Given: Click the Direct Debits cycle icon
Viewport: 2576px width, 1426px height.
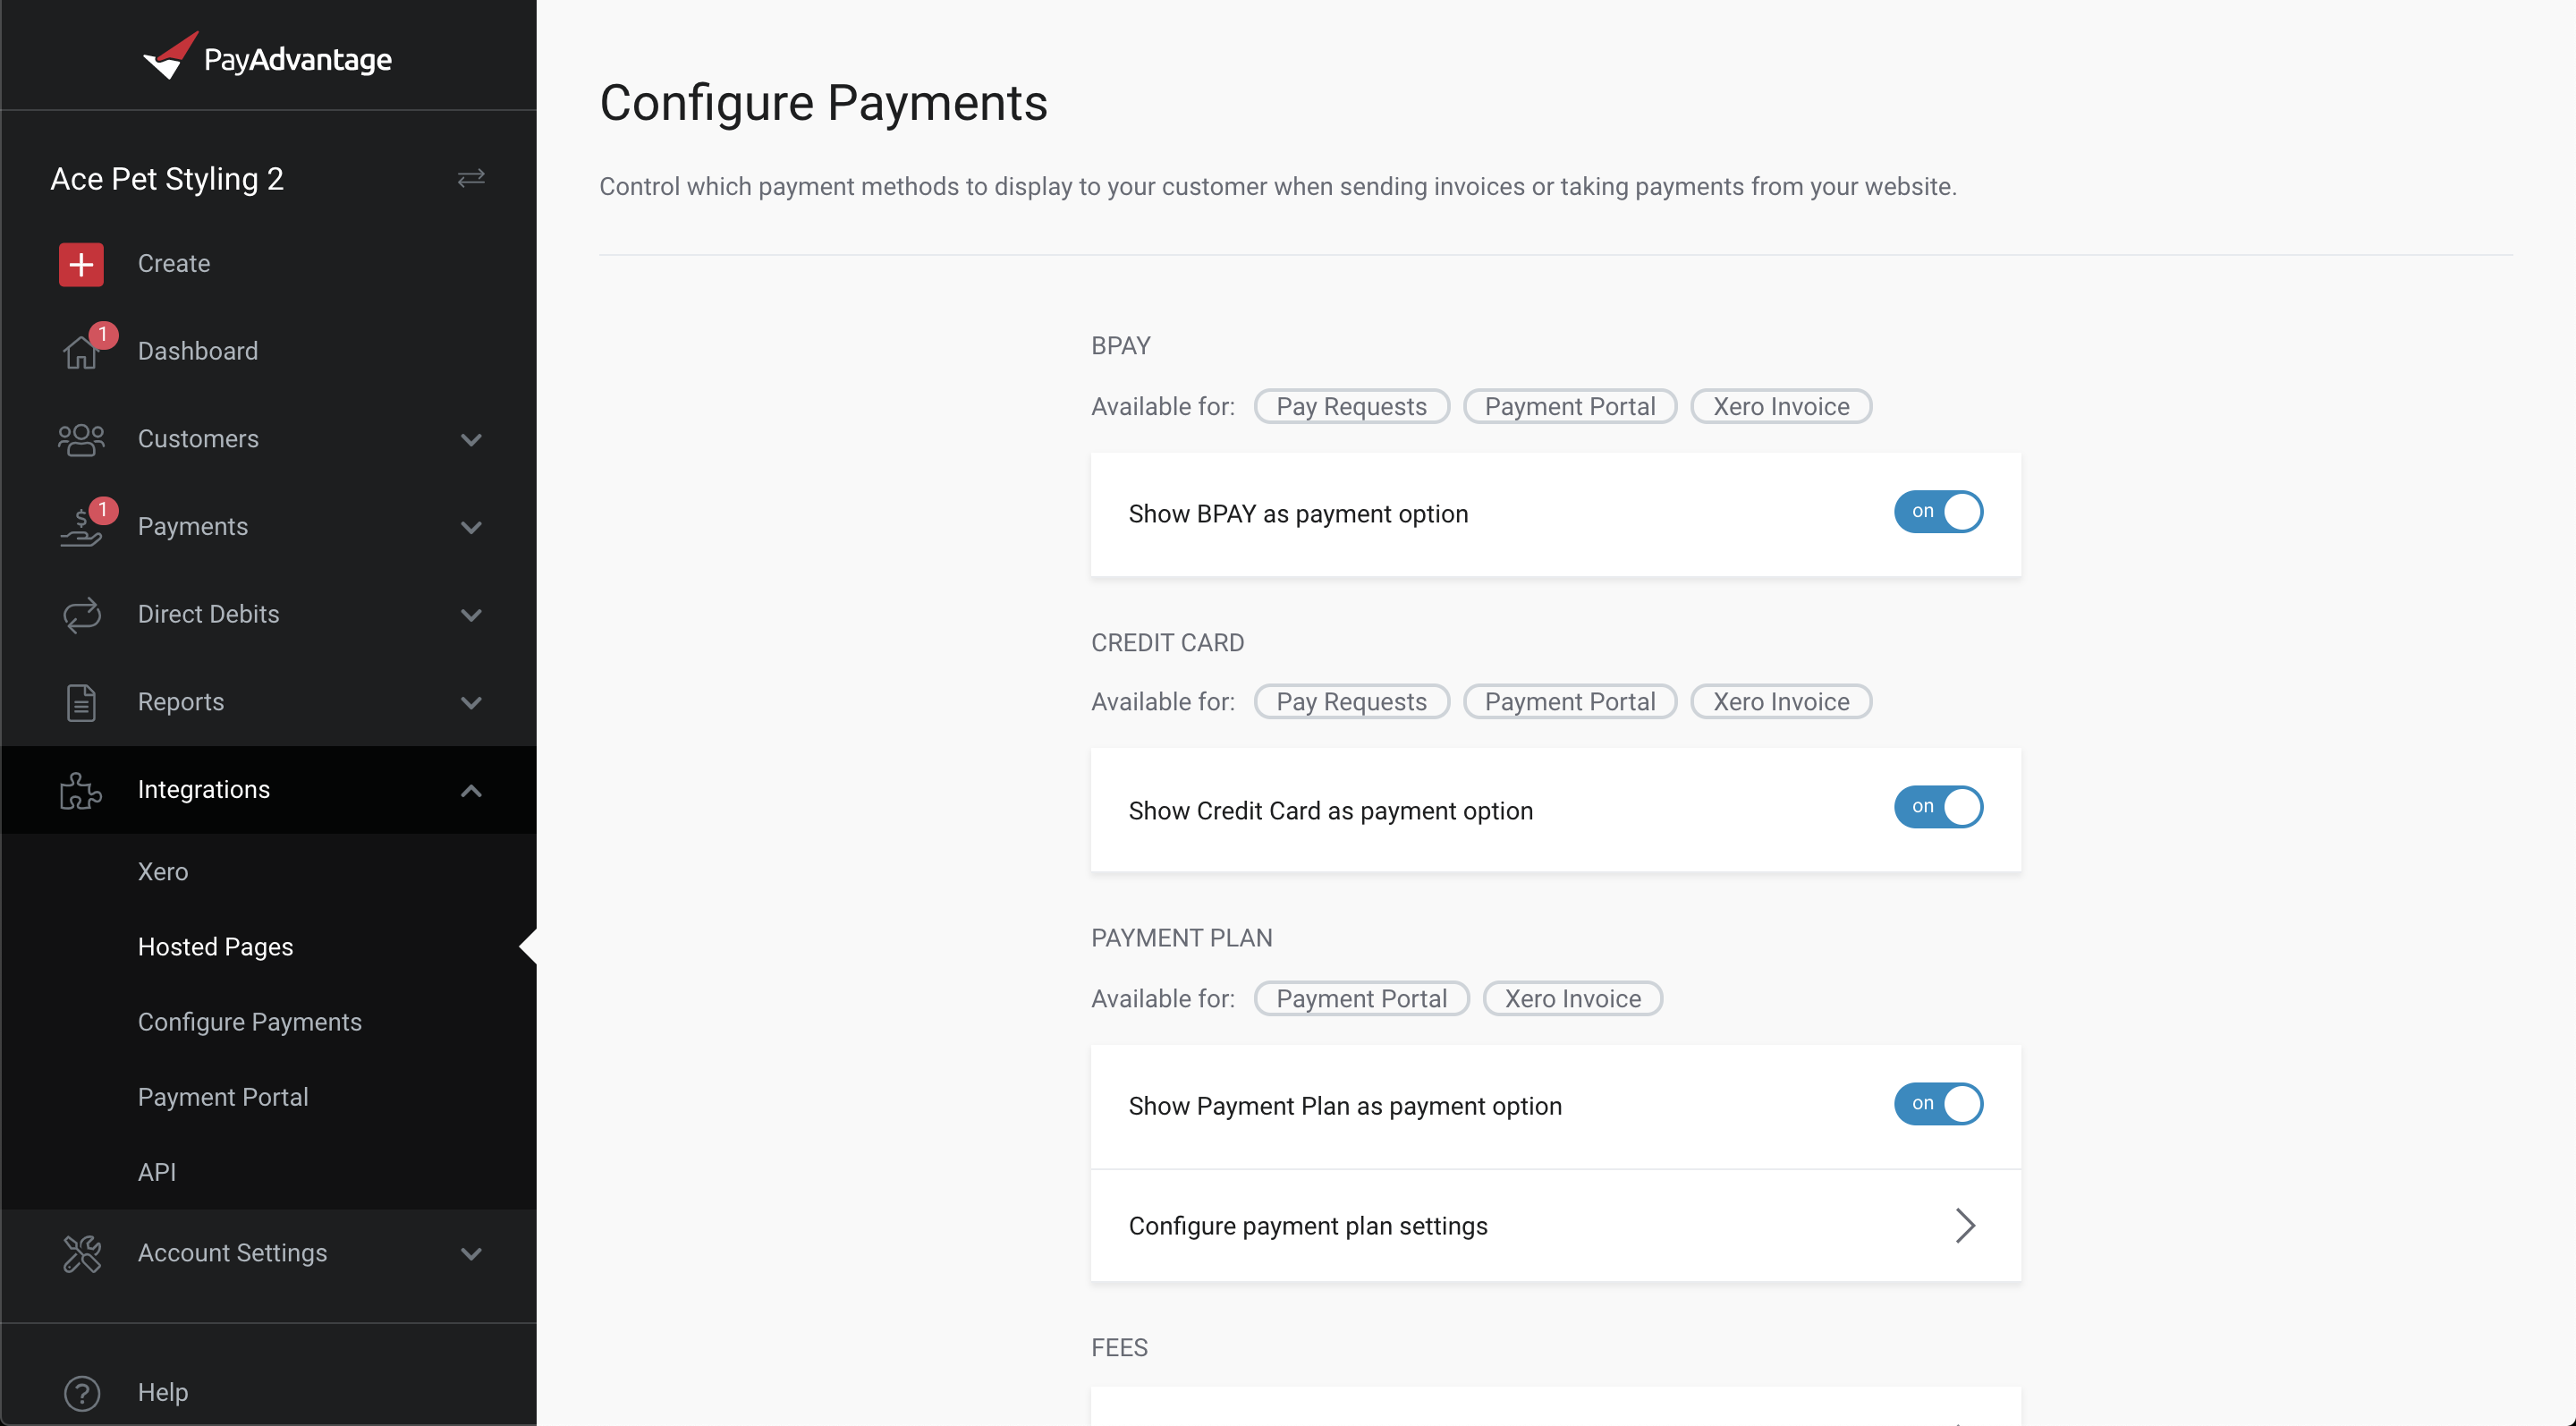Looking at the screenshot, I should point(82,614).
